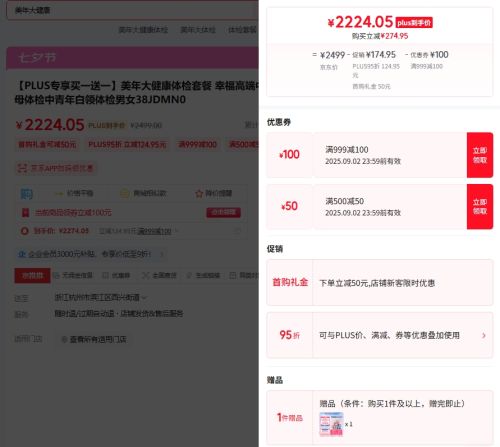The width and height of the screenshot is (500, 447).
Task: Click the JD App scan QR icon
Action: pyautogui.click(x=22, y=169)
